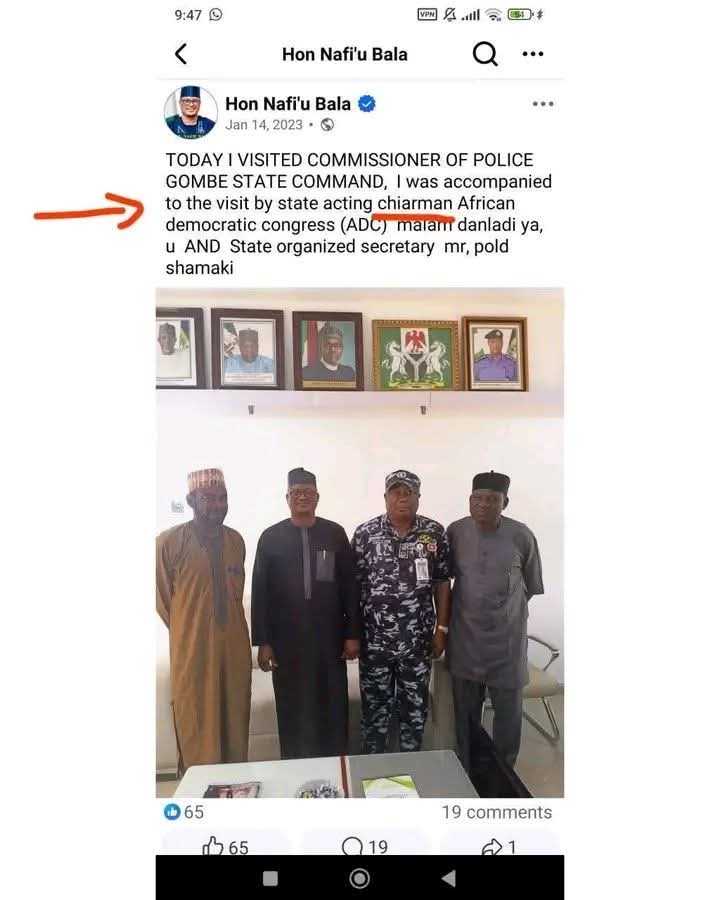The height and width of the screenshot is (900, 720).
Task: View the 65 like reactions summary
Action: (x=184, y=812)
